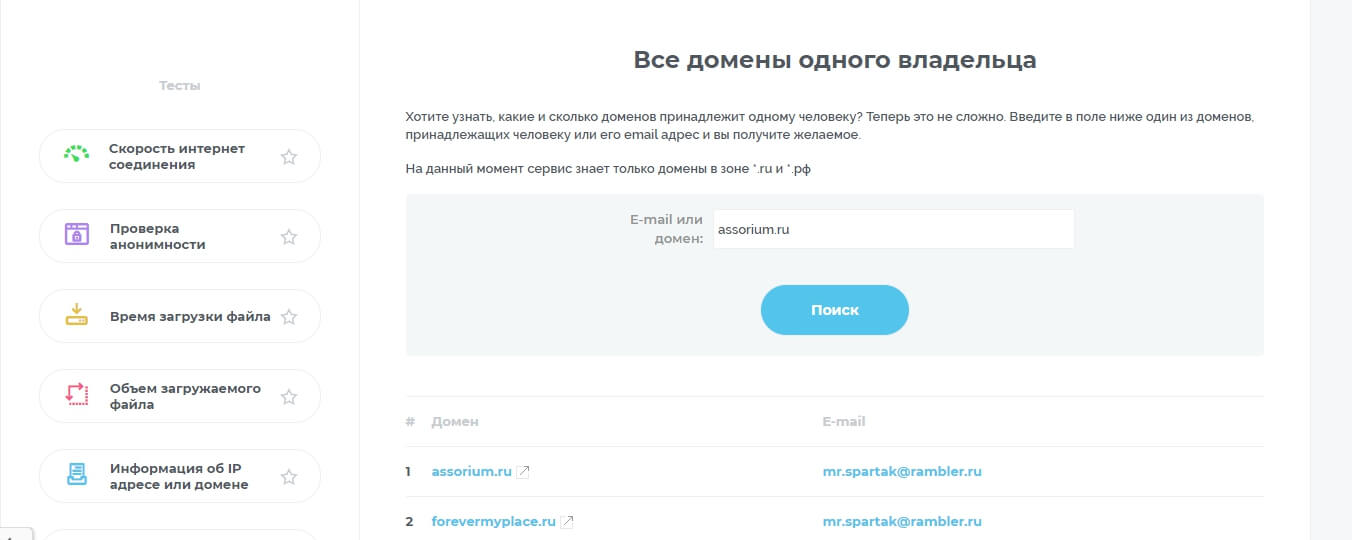
Task: Open external link icon next to assorium.ru
Action: pyautogui.click(x=523, y=471)
